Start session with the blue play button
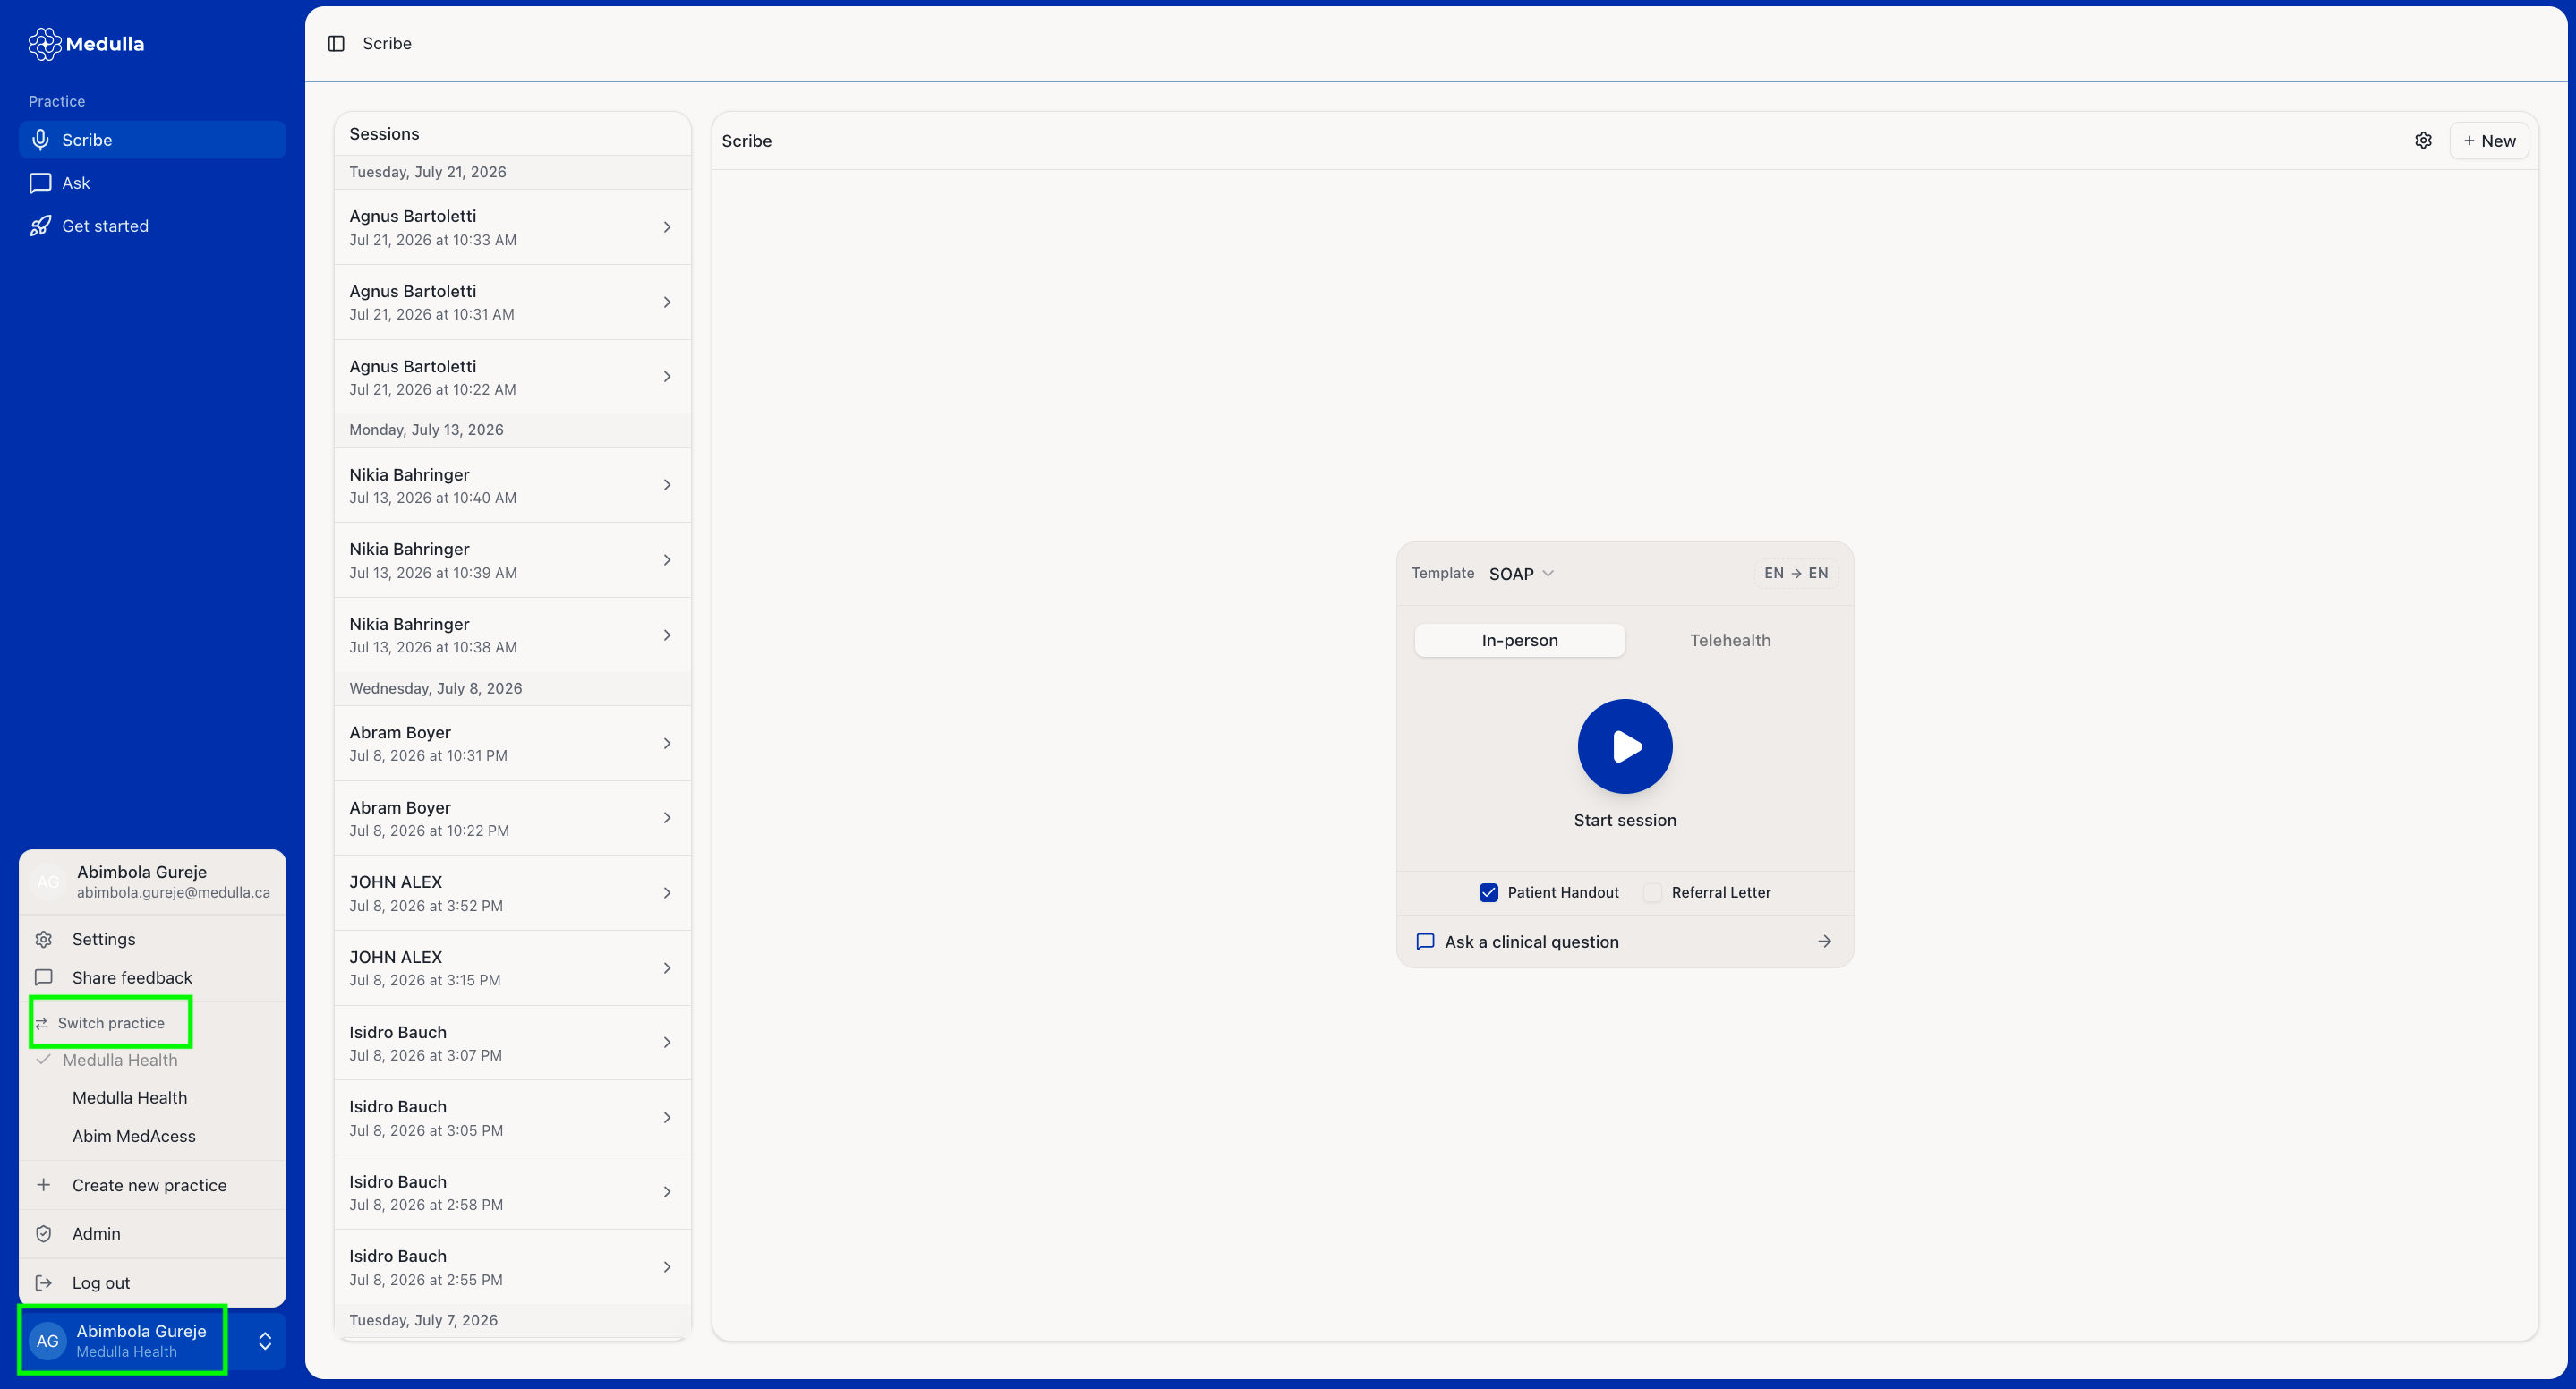This screenshot has height=1389, width=2576. coord(1625,746)
